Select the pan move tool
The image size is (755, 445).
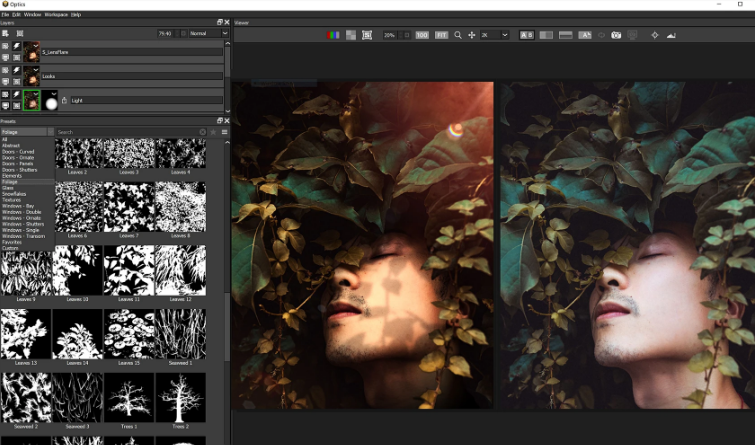[472, 35]
